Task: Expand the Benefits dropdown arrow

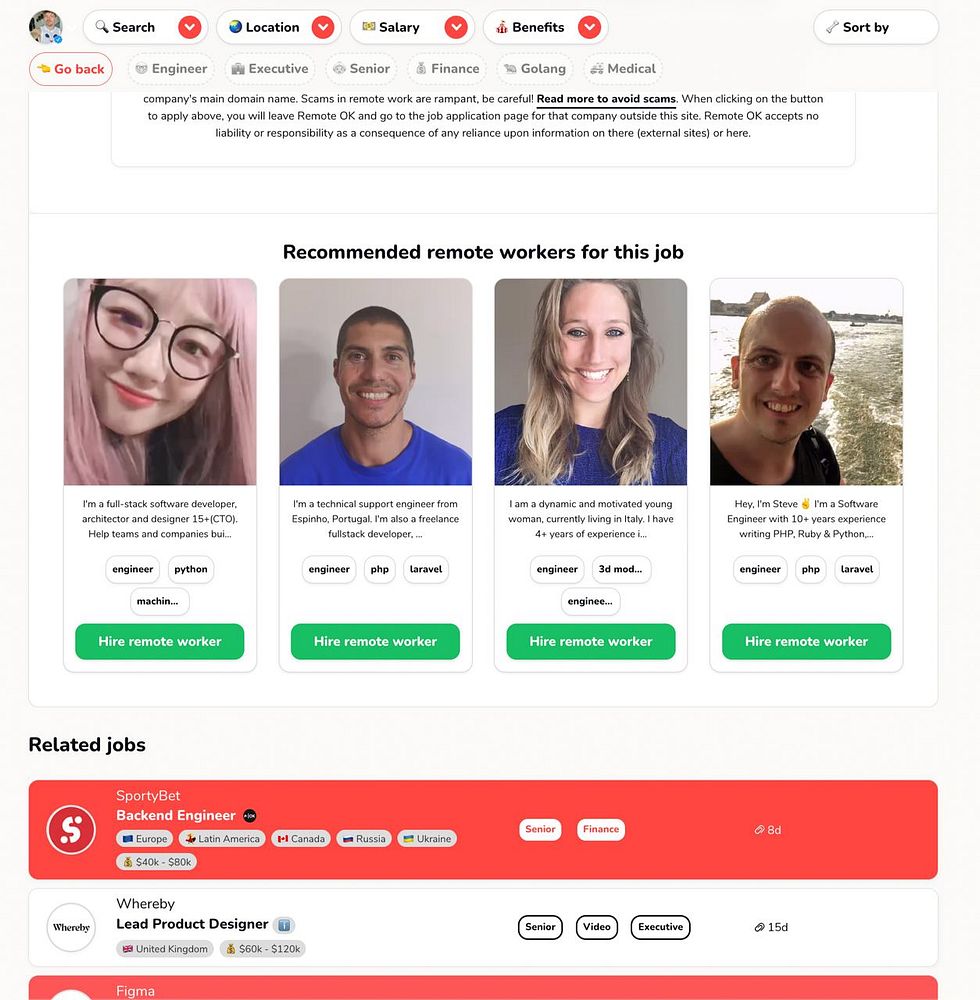Action: (x=589, y=27)
